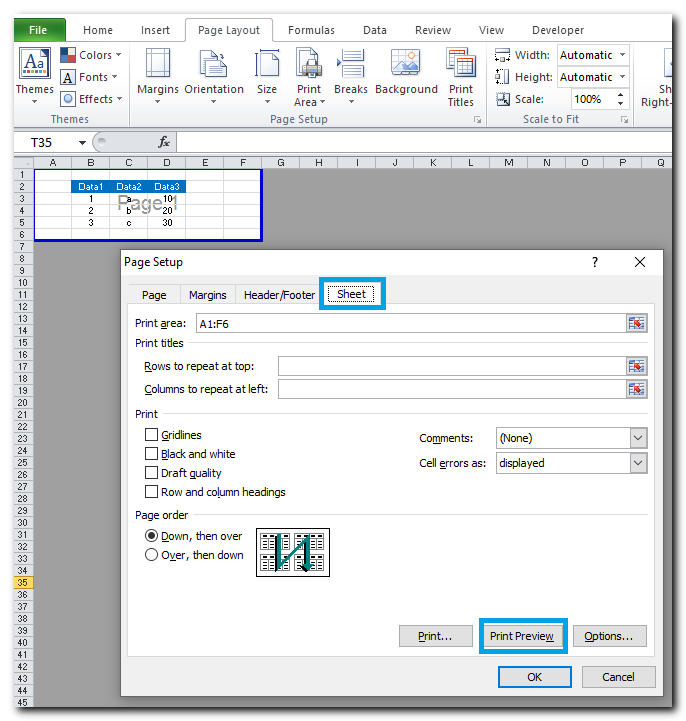Check the Black and white option

coord(152,454)
